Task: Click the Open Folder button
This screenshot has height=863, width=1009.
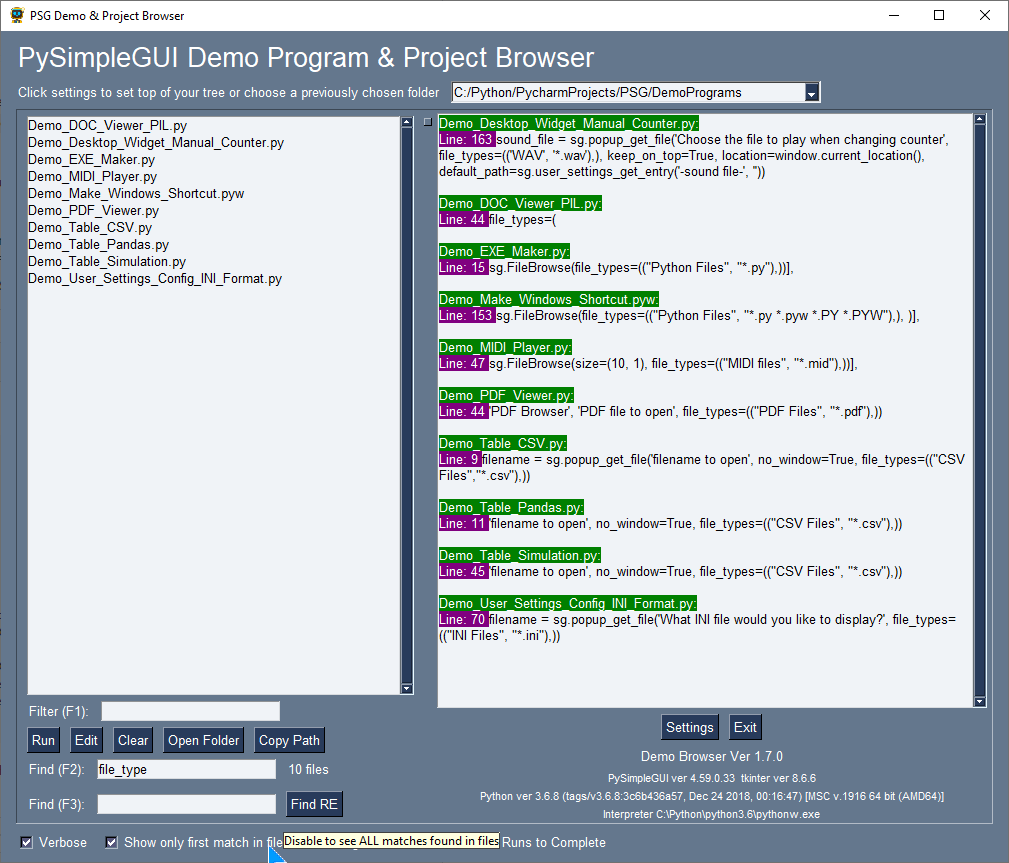Action: 203,740
